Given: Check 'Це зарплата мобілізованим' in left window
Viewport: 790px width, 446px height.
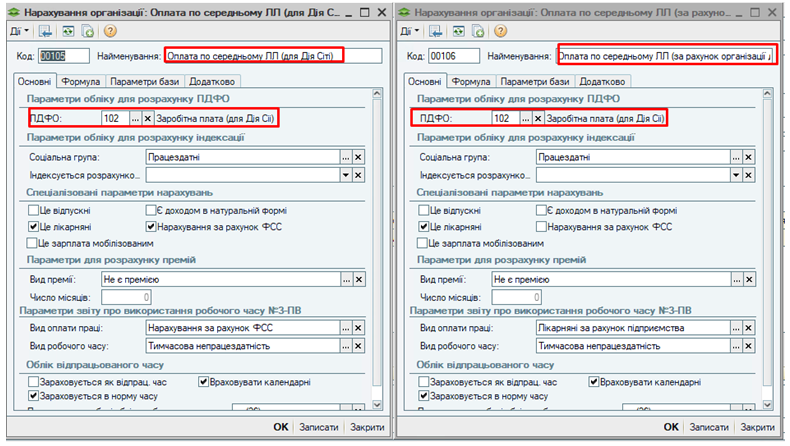Looking at the screenshot, I should 33,243.
